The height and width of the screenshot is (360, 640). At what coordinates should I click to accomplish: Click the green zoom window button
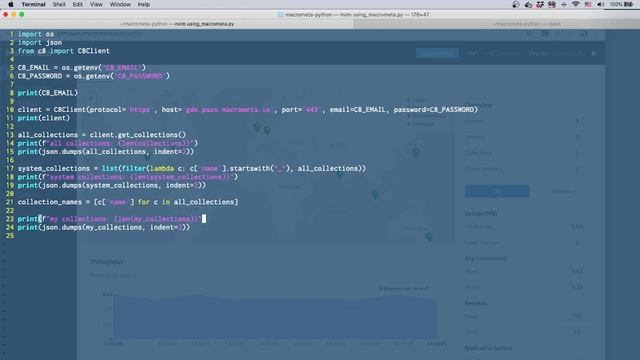(x=22, y=14)
